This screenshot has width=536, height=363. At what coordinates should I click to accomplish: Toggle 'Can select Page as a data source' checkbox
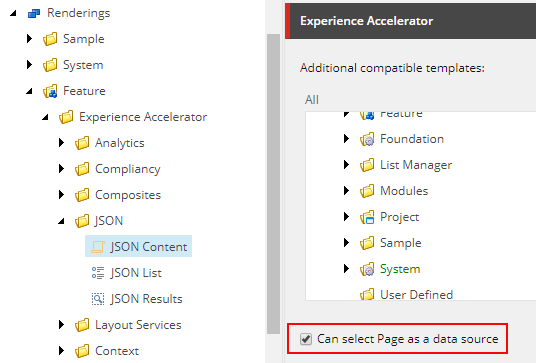point(306,339)
